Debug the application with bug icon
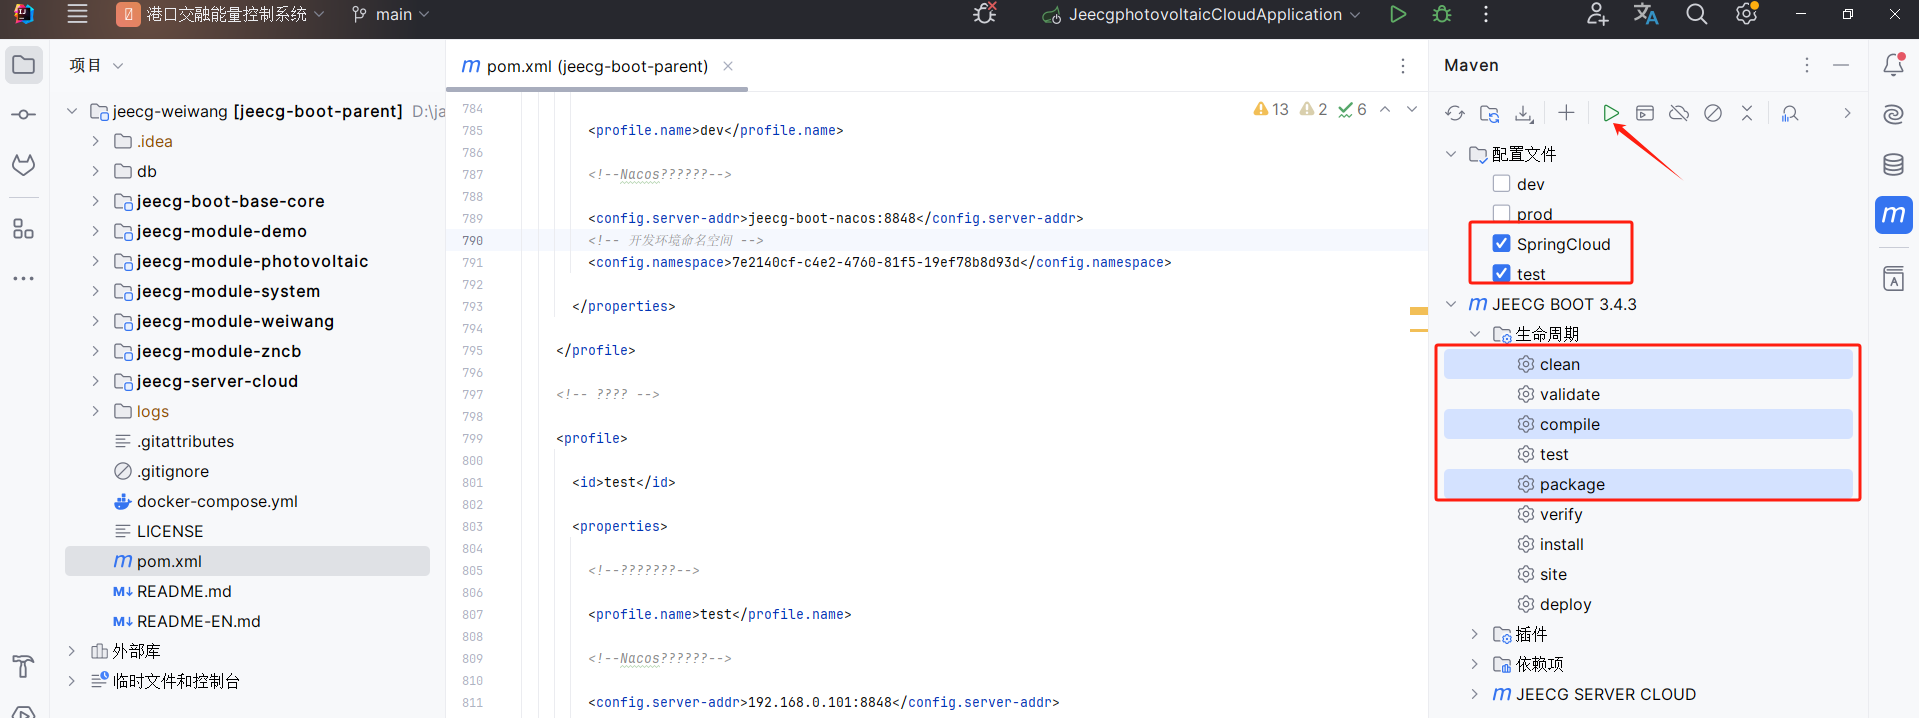This screenshot has height=718, width=1919. tap(1442, 14)
